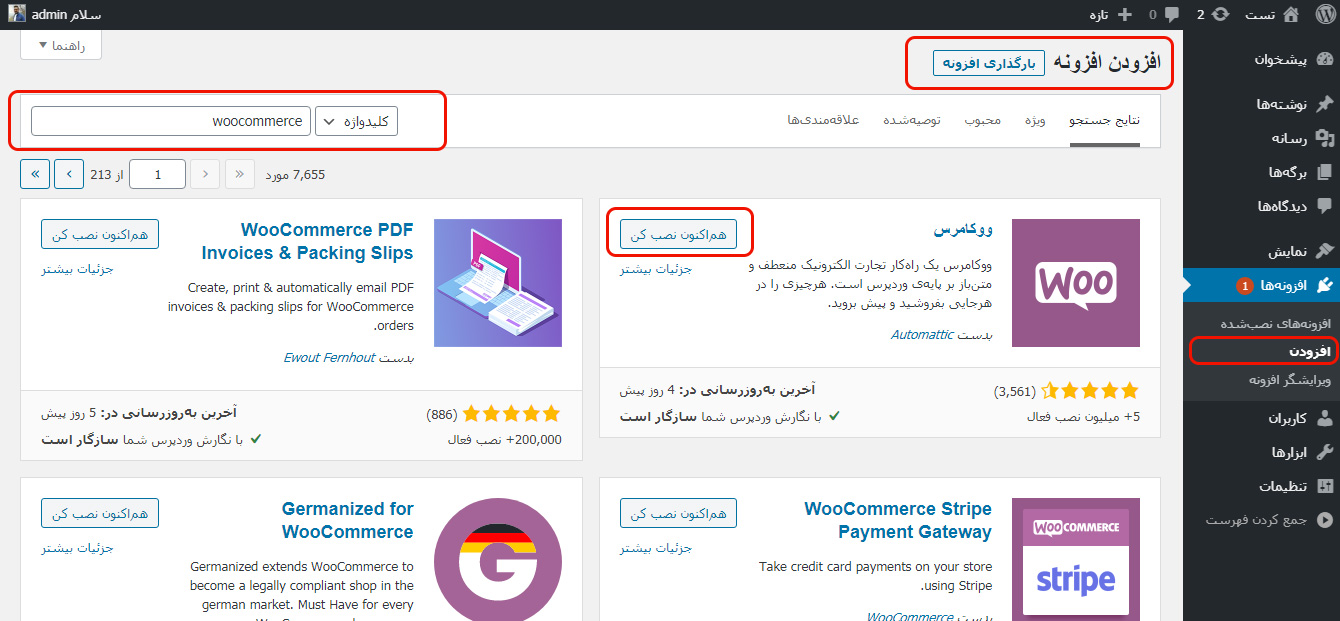Open the site home icon labeled تست
The image size is (1340, 621).
[x=1290, y=15]
